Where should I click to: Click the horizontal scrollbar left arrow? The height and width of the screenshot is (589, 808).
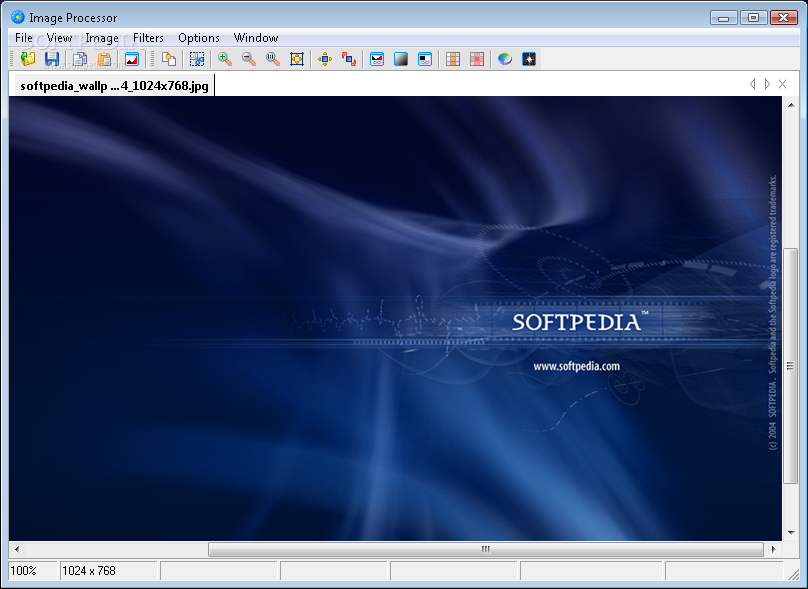pos(17,549)
